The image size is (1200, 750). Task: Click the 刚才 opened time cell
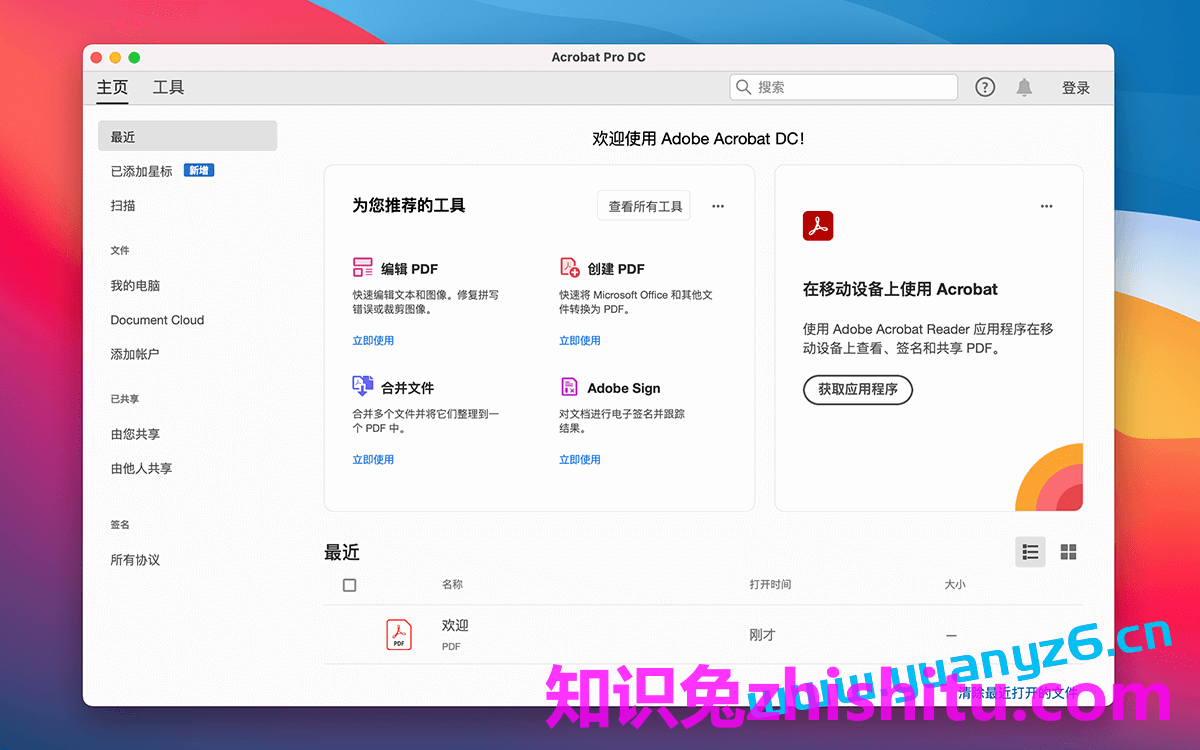[x=762, y=635]
